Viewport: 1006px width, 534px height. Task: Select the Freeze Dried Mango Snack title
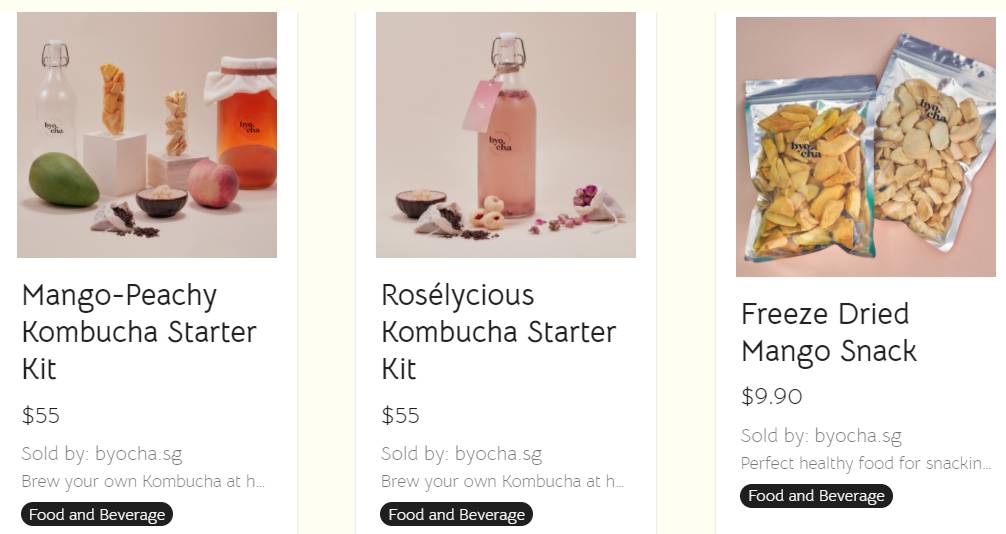click(829, 332)
